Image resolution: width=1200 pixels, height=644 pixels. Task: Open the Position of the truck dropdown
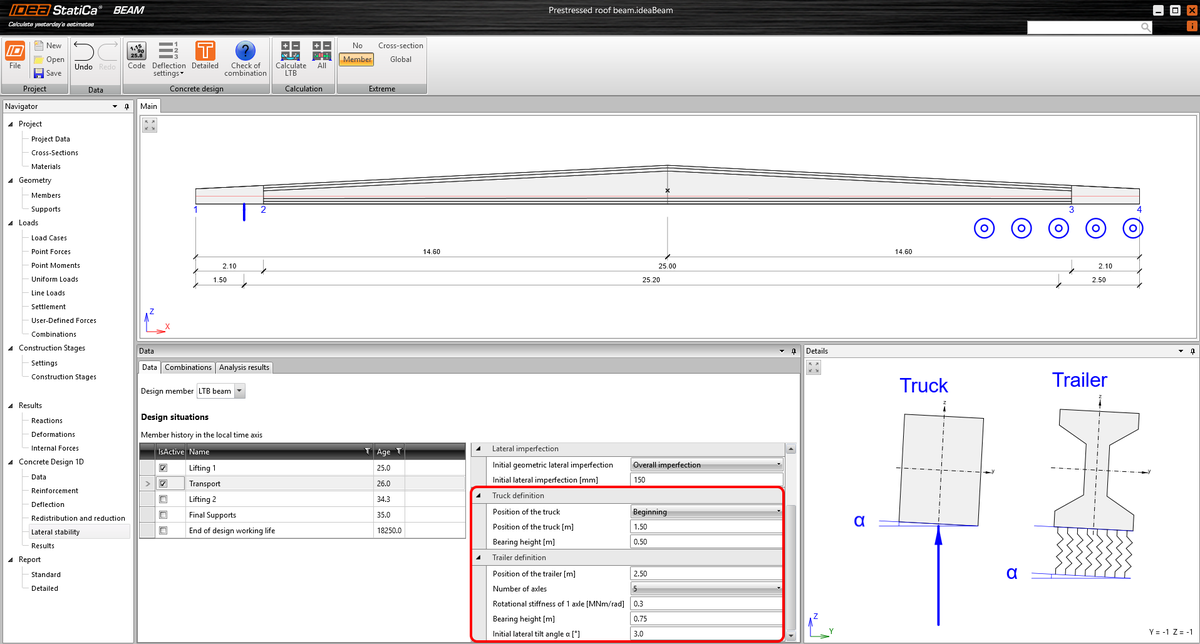(x=777, y=511)
